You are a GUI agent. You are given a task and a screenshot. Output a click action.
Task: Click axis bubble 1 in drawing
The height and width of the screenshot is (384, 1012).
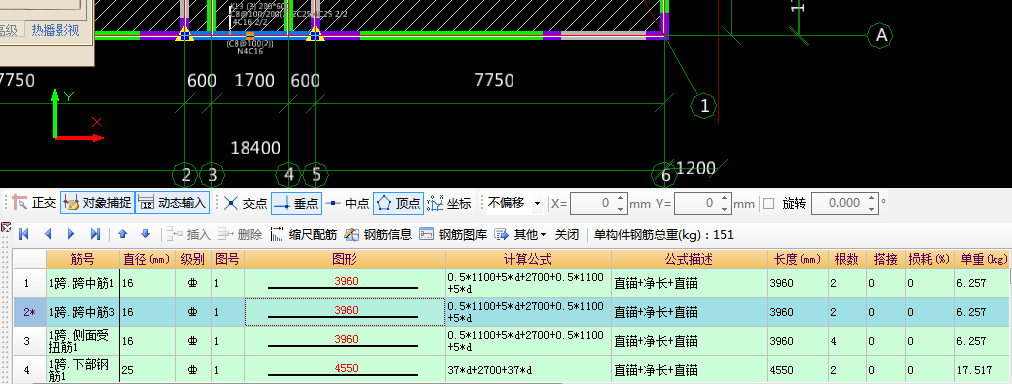[x=704, y=105]
